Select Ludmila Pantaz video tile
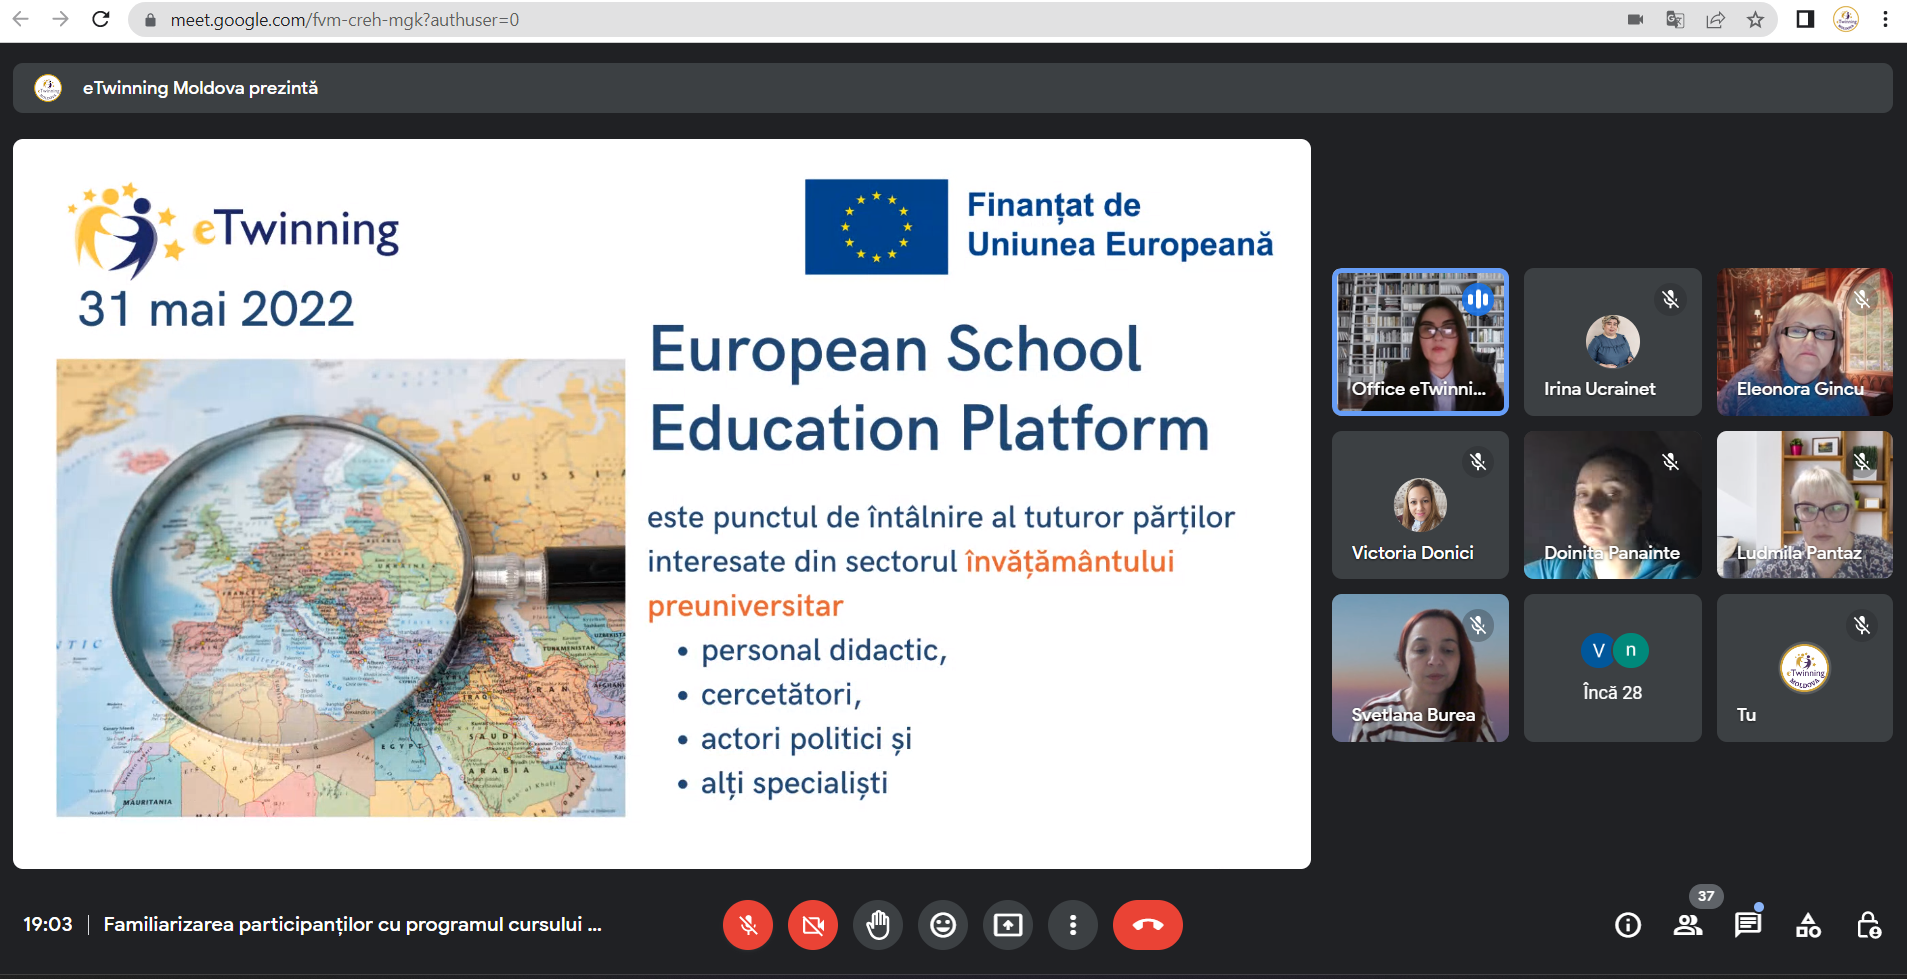 1804,505
